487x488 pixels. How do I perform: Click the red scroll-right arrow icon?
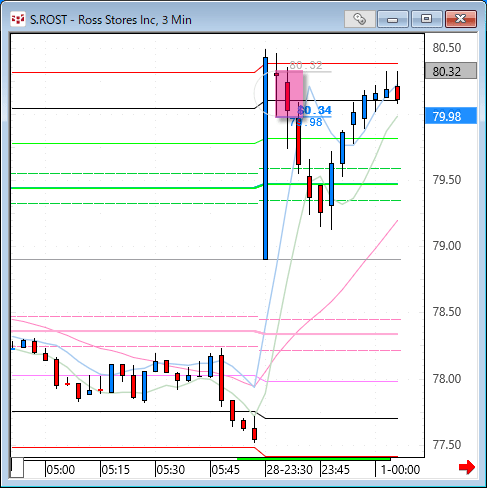pos(467,467)
